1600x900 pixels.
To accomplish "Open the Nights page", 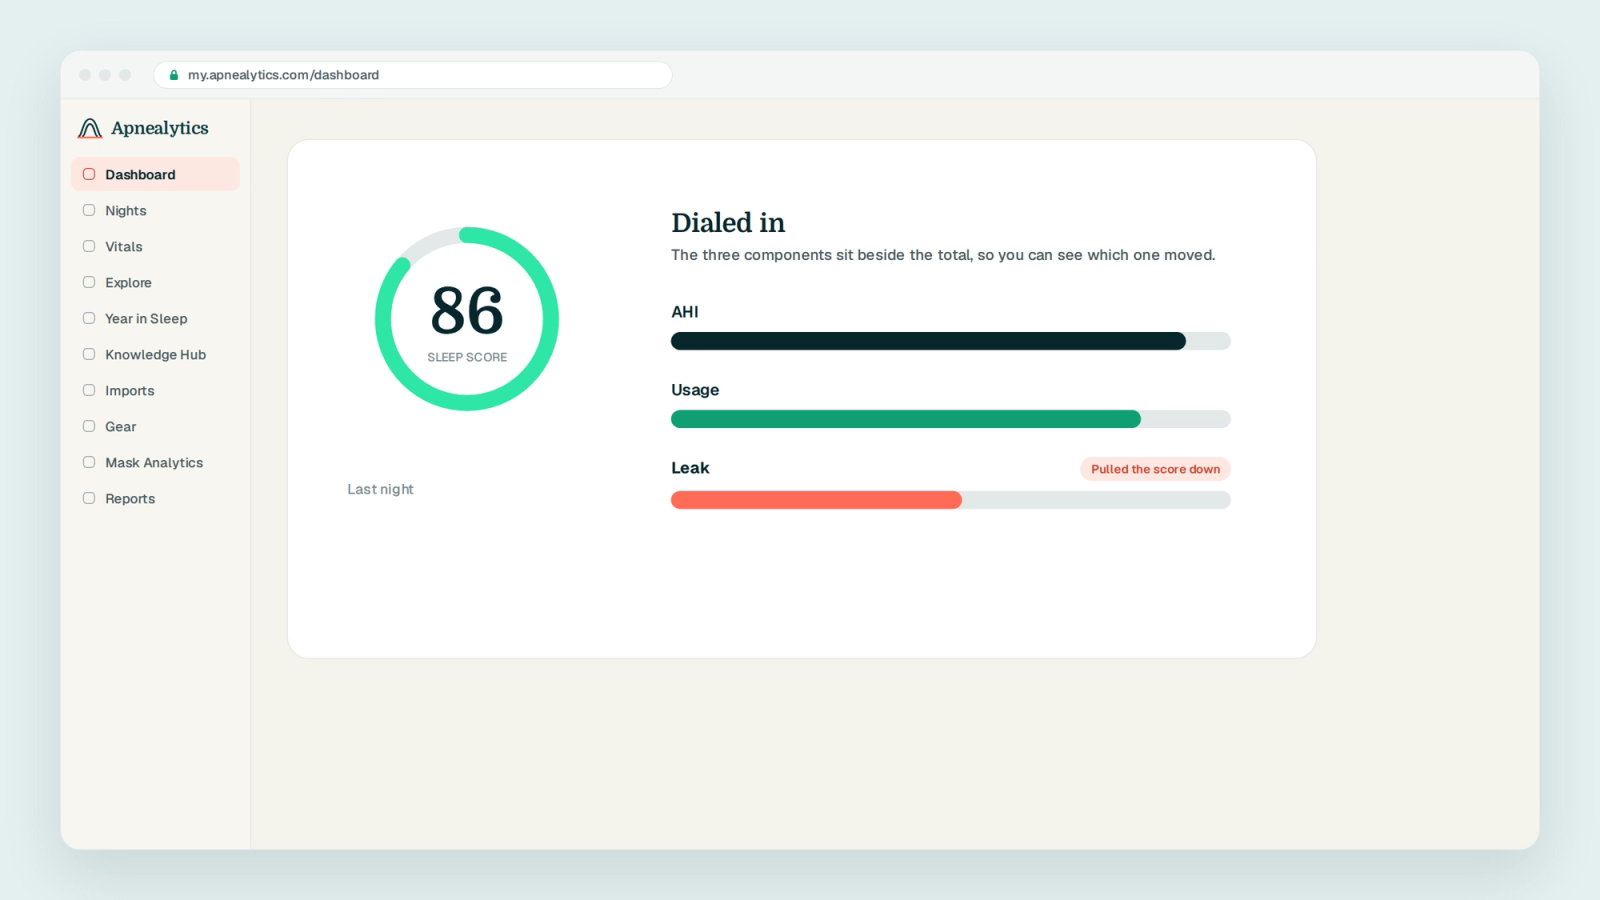I will click(x=155, y=210).
